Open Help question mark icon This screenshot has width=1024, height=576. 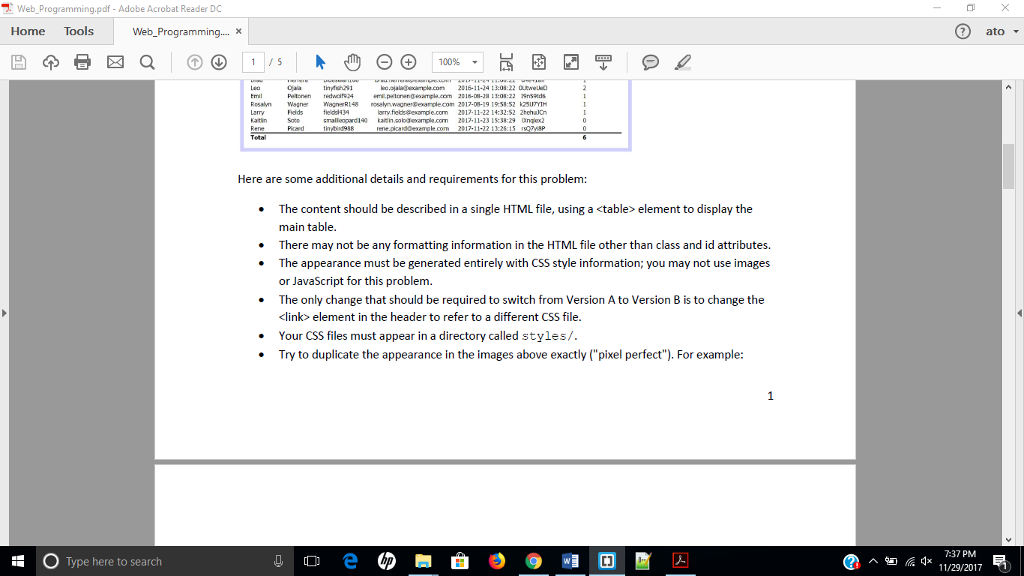(963, 31)
